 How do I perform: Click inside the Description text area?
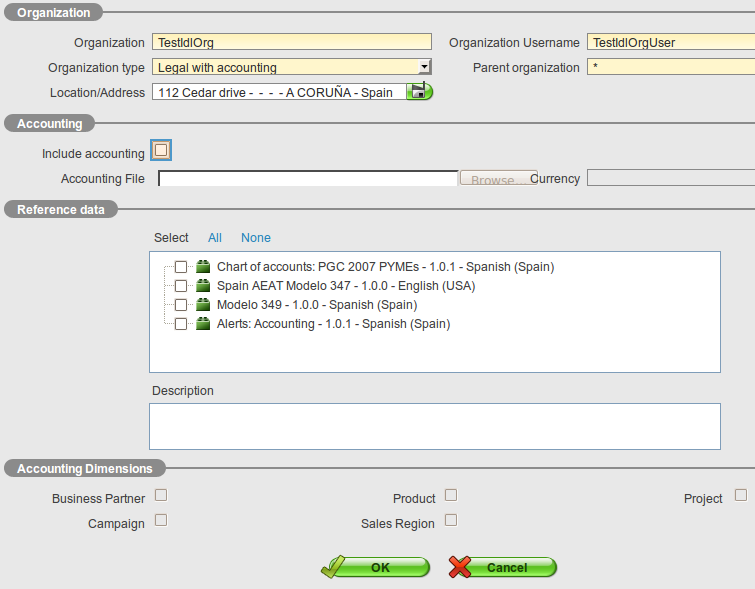(434, 426)
